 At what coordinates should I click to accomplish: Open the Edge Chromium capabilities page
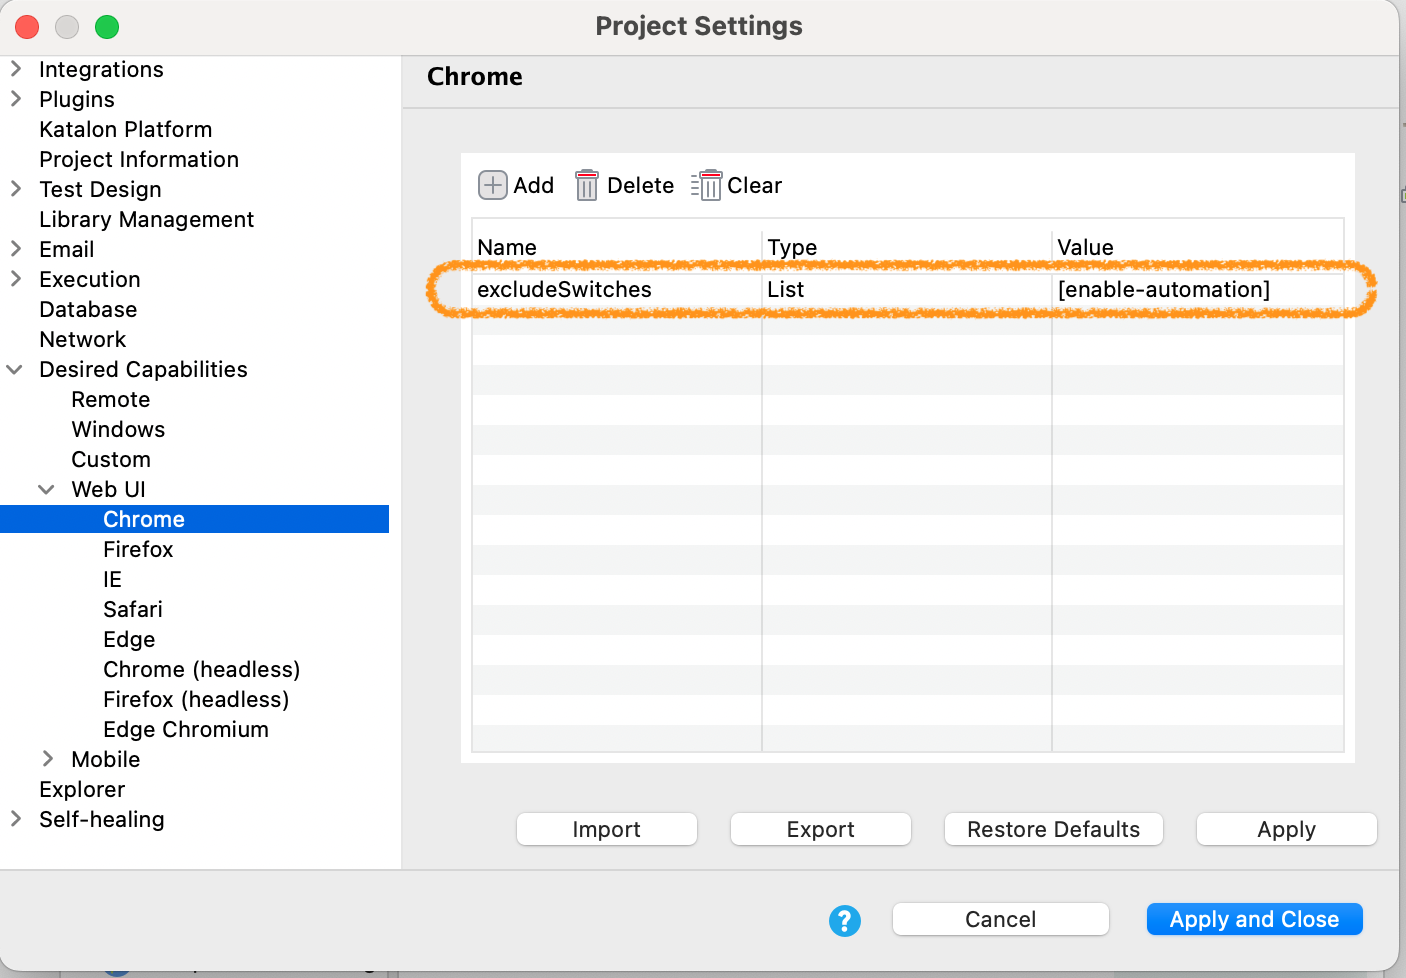tap(185, 729)
